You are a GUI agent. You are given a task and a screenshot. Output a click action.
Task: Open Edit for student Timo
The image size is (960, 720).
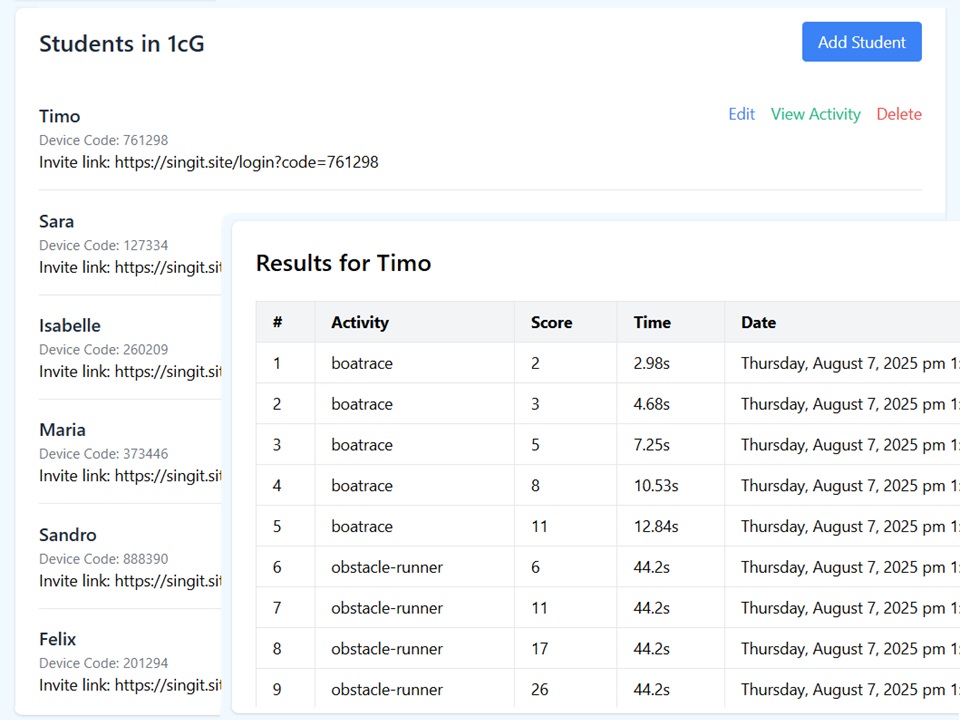click(x=741, y=114)
